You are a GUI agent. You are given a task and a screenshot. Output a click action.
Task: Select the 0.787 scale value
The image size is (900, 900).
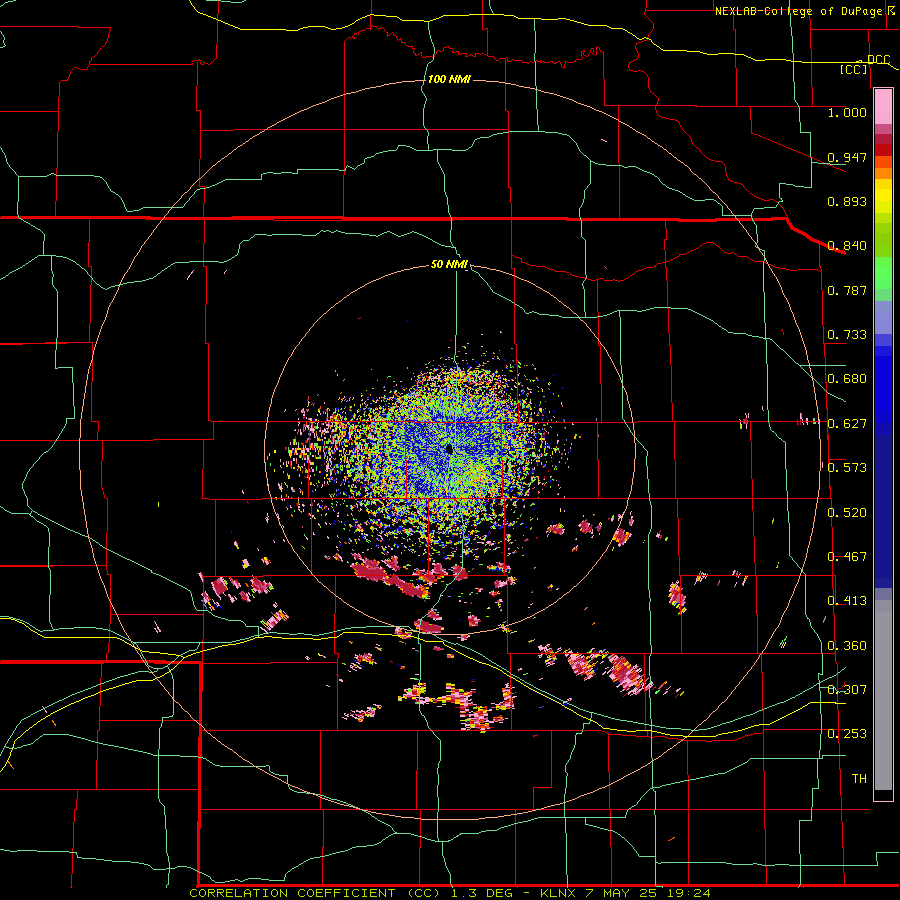point(847,290)
